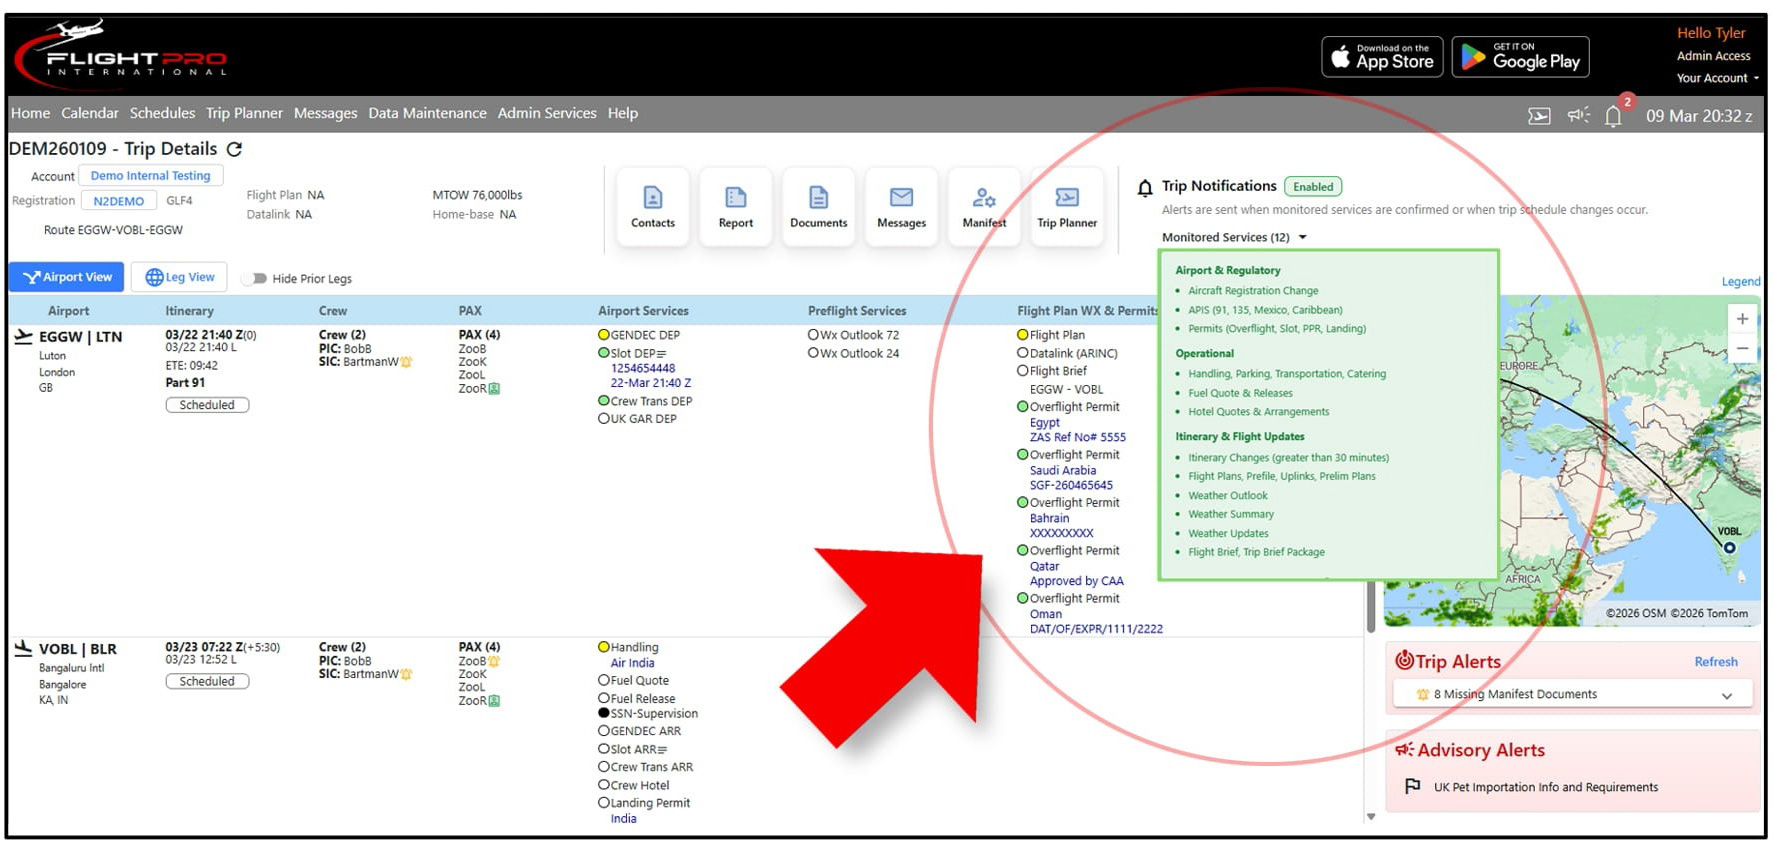Viewport: 1774px width, 846px height.
Task: Open the trip Messages envelope icon
Action: pos(901,207)
